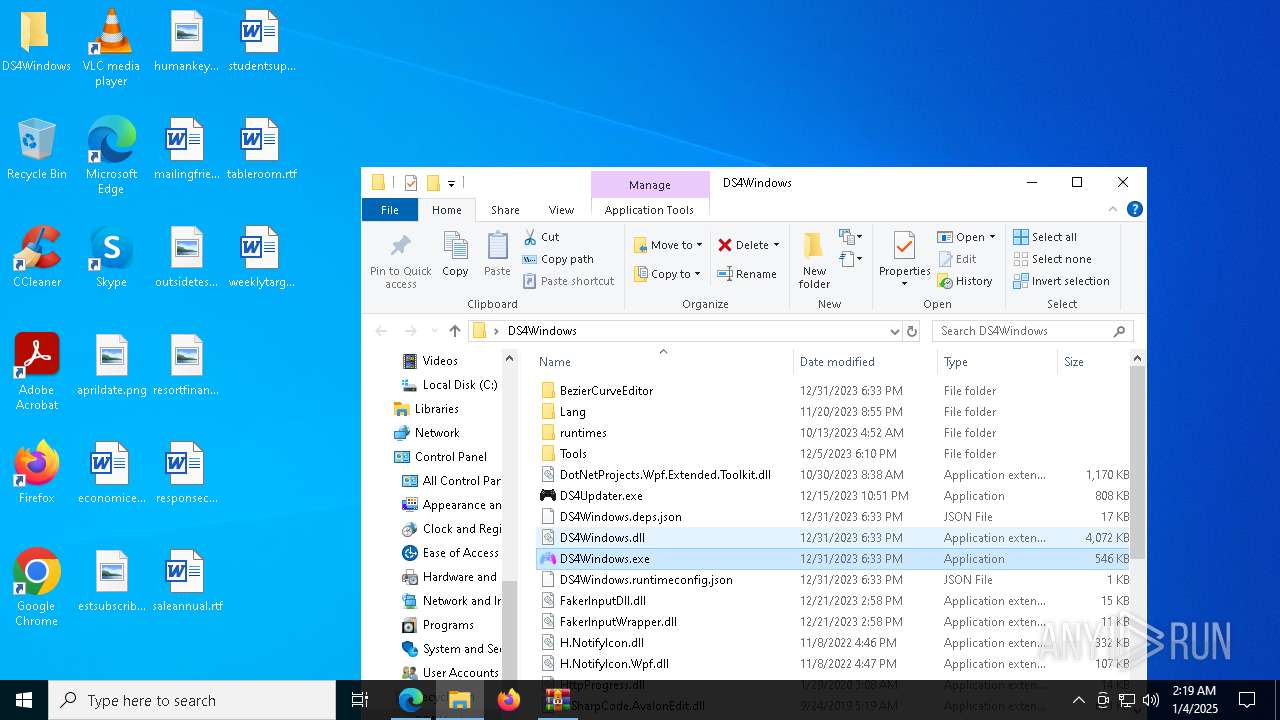The width and height of the screenshot is (1280, 720).
Task: Open Firefox from the taskbar
Action: pos(509,700)
